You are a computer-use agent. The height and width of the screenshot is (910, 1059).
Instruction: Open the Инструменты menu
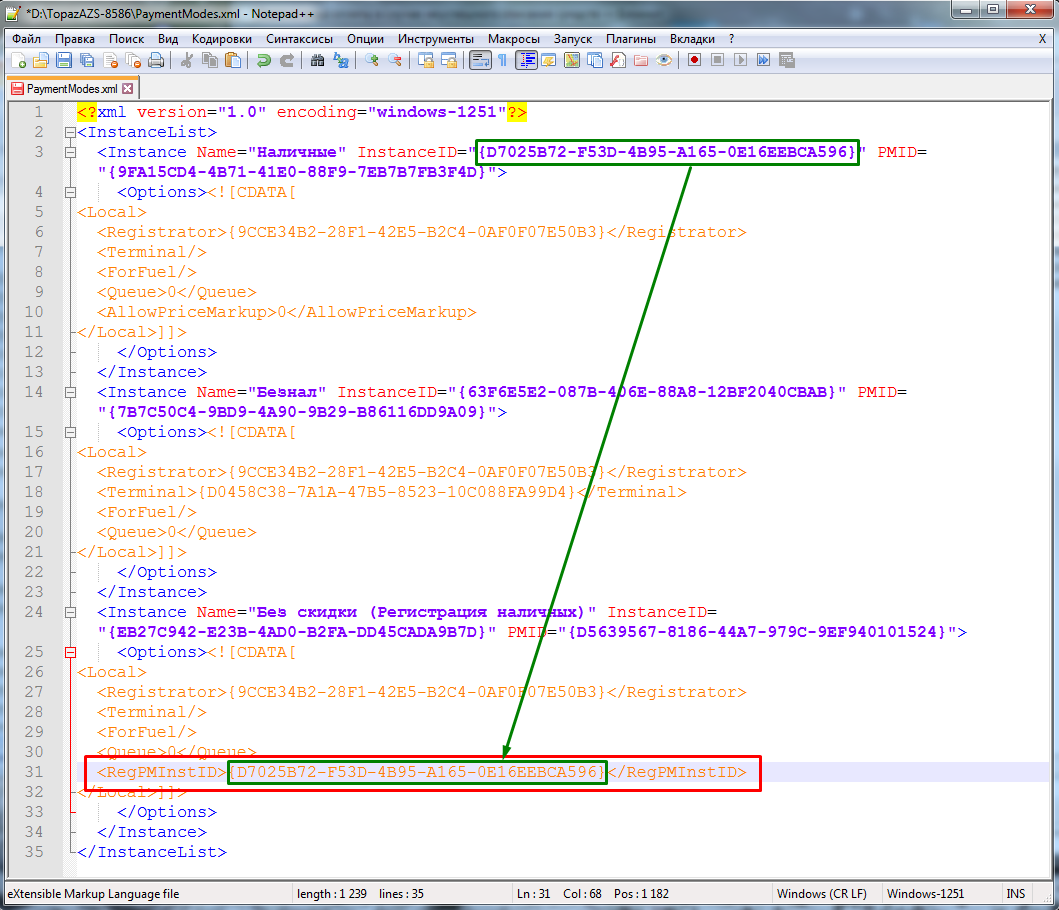pyautogui.click(x=436, y=39)
